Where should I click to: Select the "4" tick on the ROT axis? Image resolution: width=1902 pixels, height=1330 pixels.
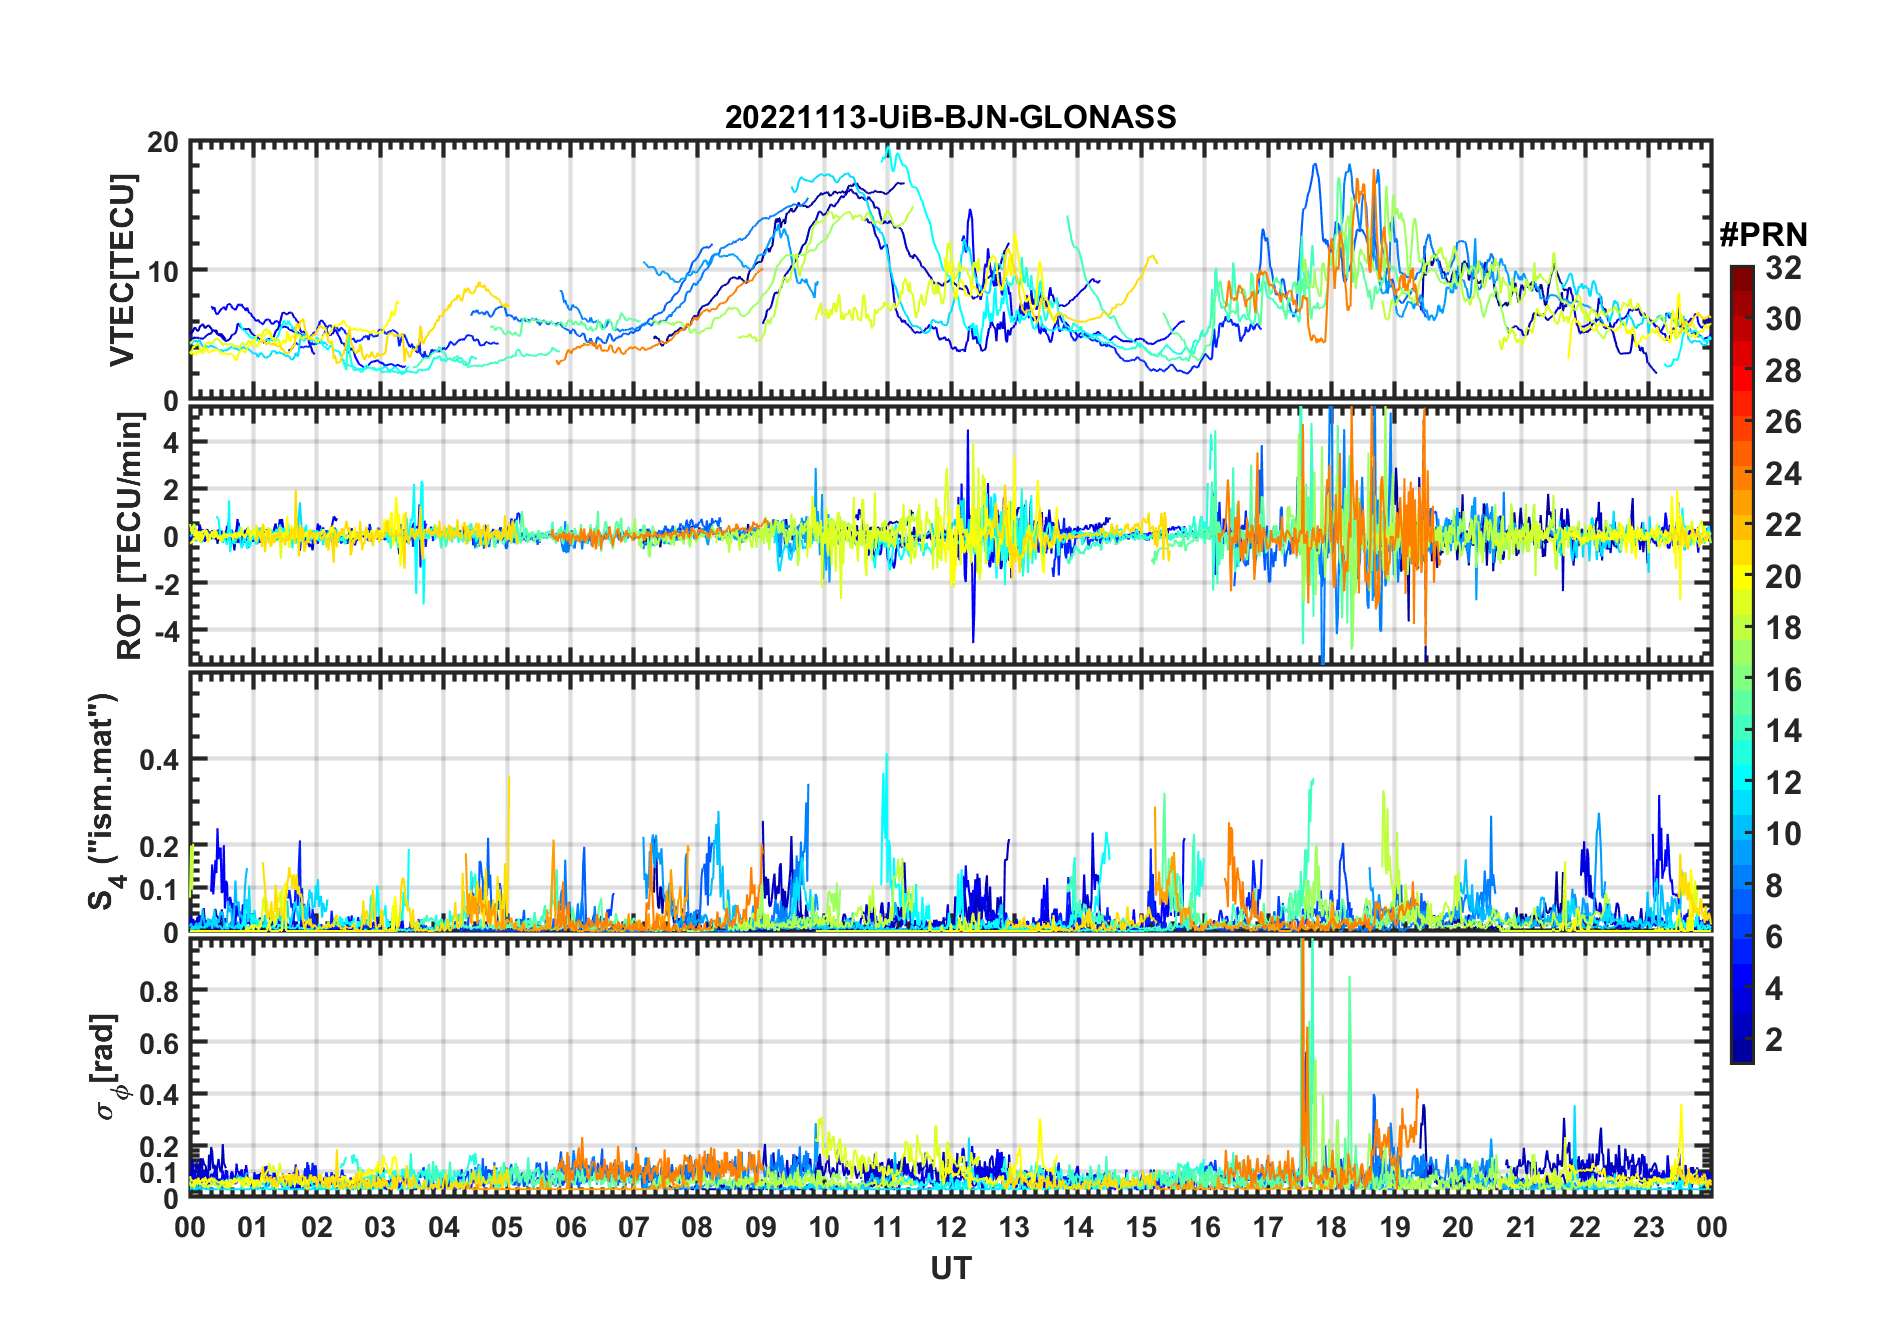[171, 442]
